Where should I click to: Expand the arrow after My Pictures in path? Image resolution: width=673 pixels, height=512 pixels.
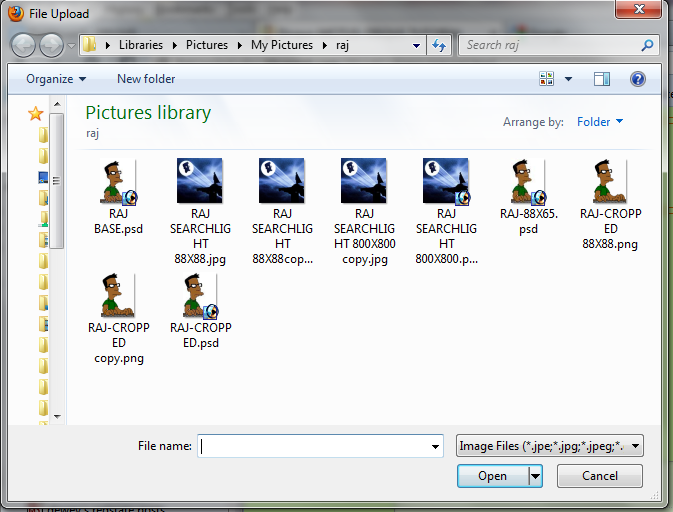(325, 45)
